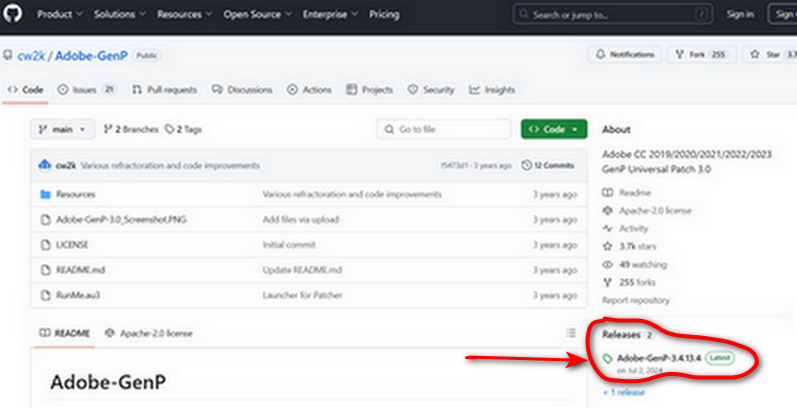Click the play icon of Actions tab
Screen dimensions: 797x408
coord(292,90)
